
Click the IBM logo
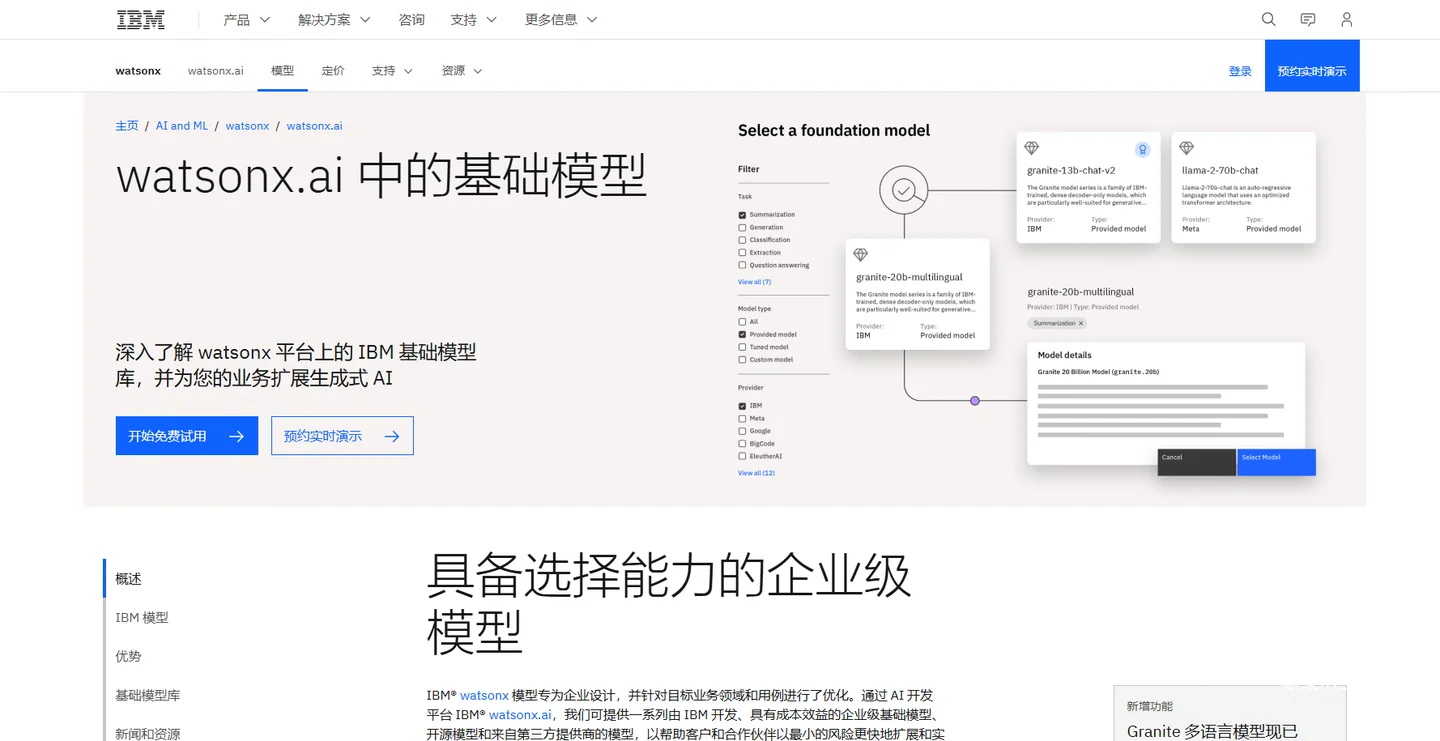tap(140, 19)
